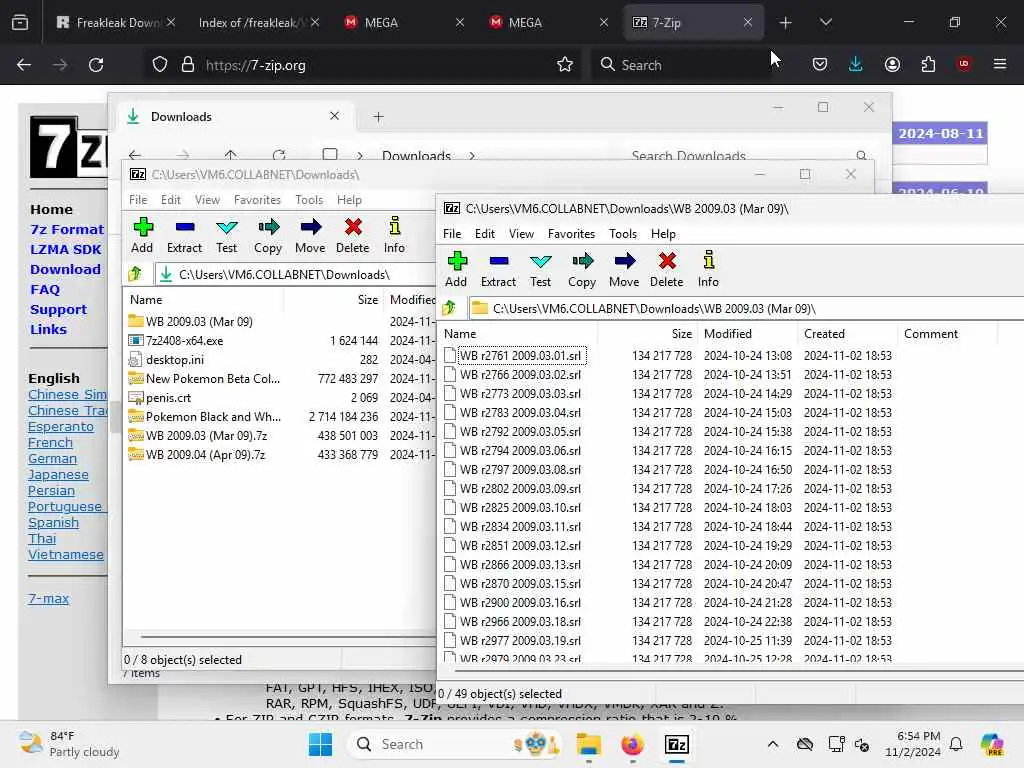
Task: Bookmark this page with the star icon
Action: click(x=565, y=65)
